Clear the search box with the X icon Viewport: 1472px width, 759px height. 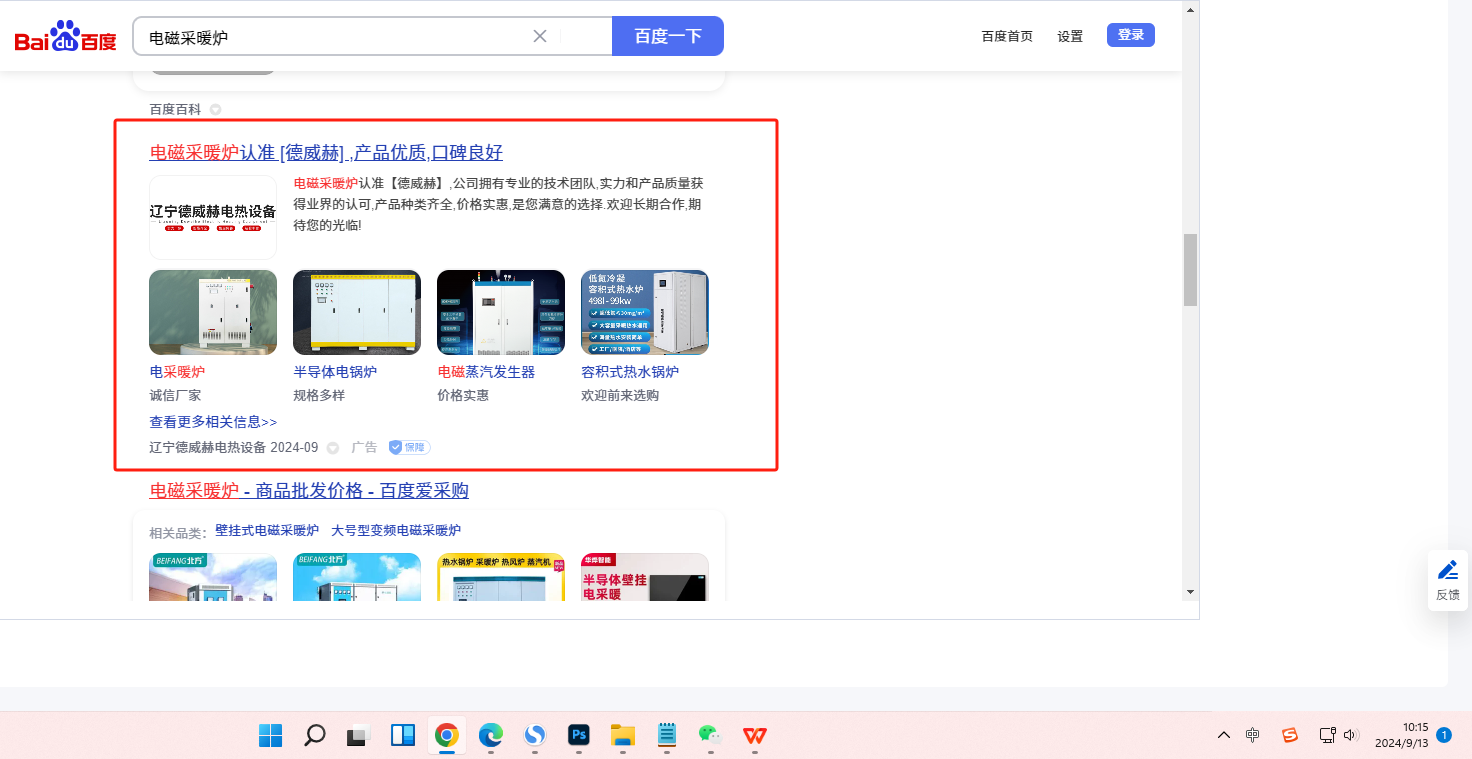pos(540,36)
